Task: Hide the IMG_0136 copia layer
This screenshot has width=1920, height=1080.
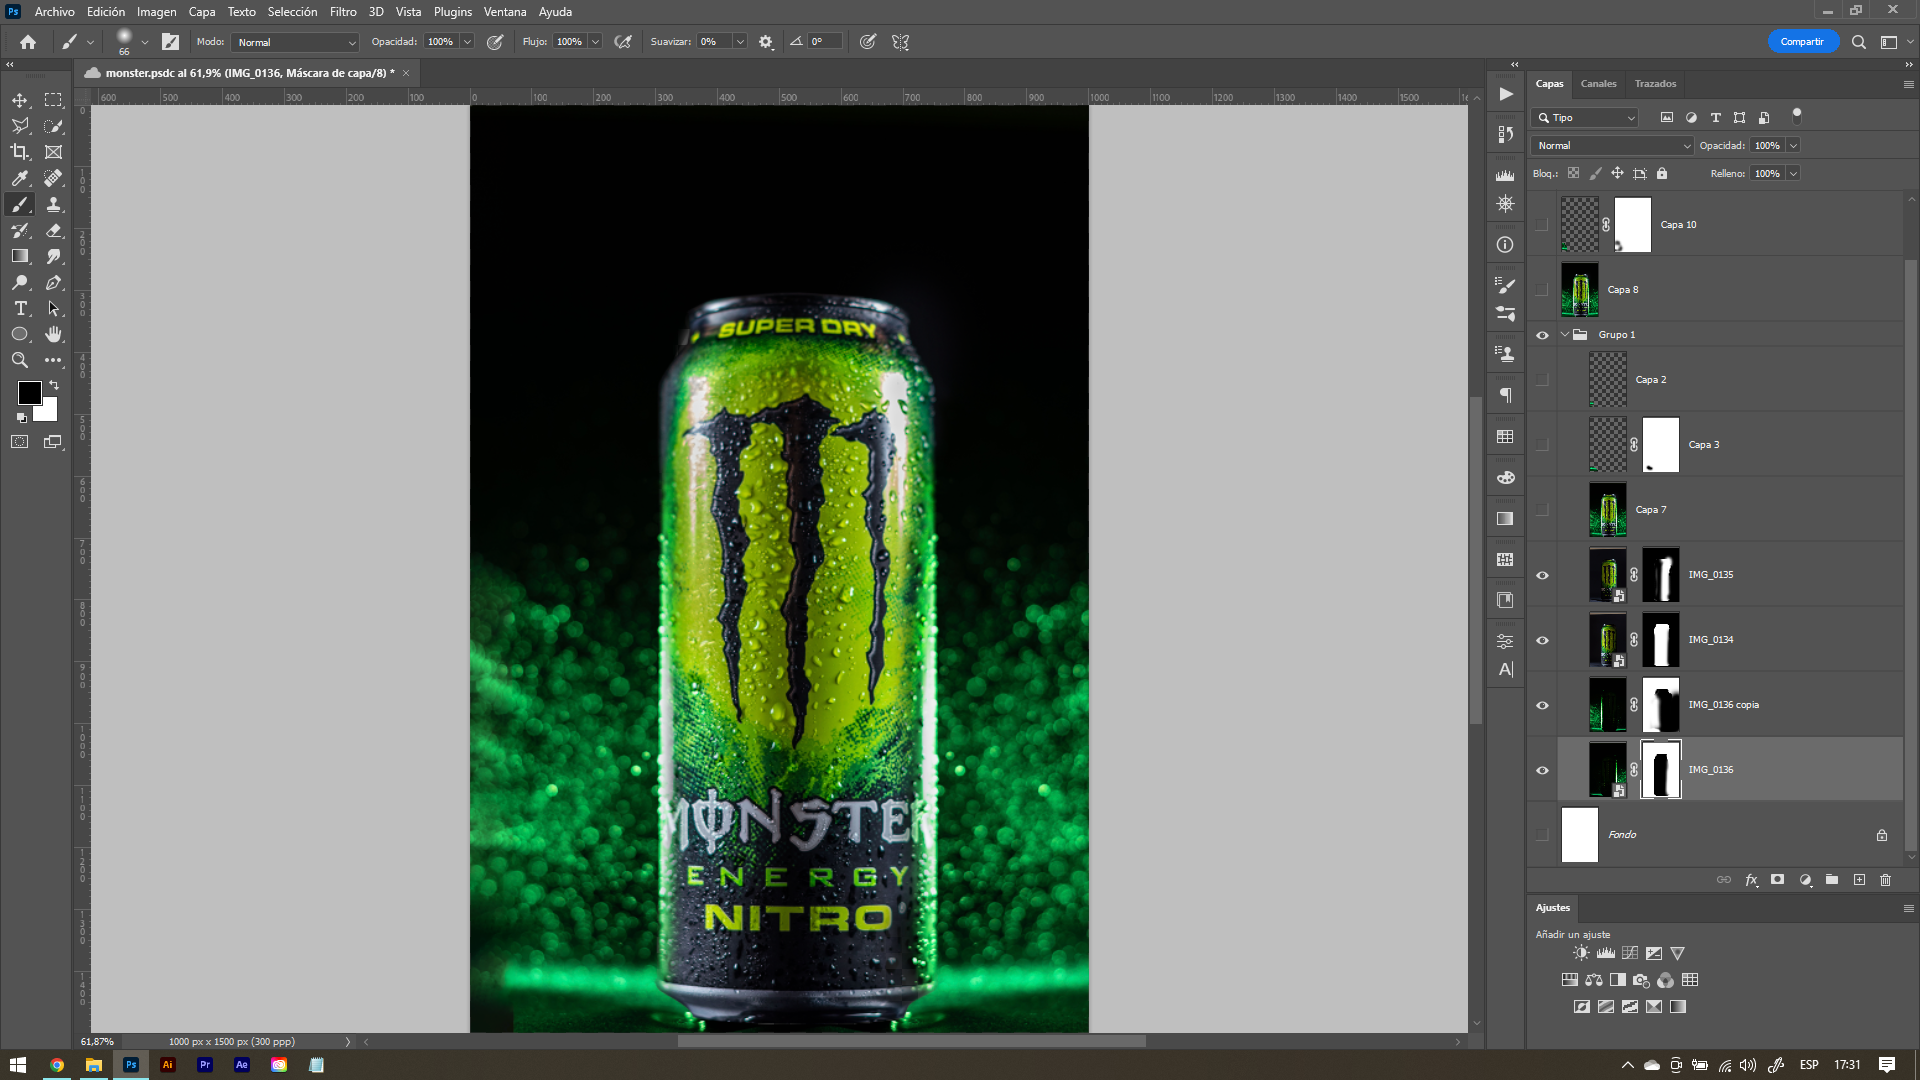Action: (1542, 705)
